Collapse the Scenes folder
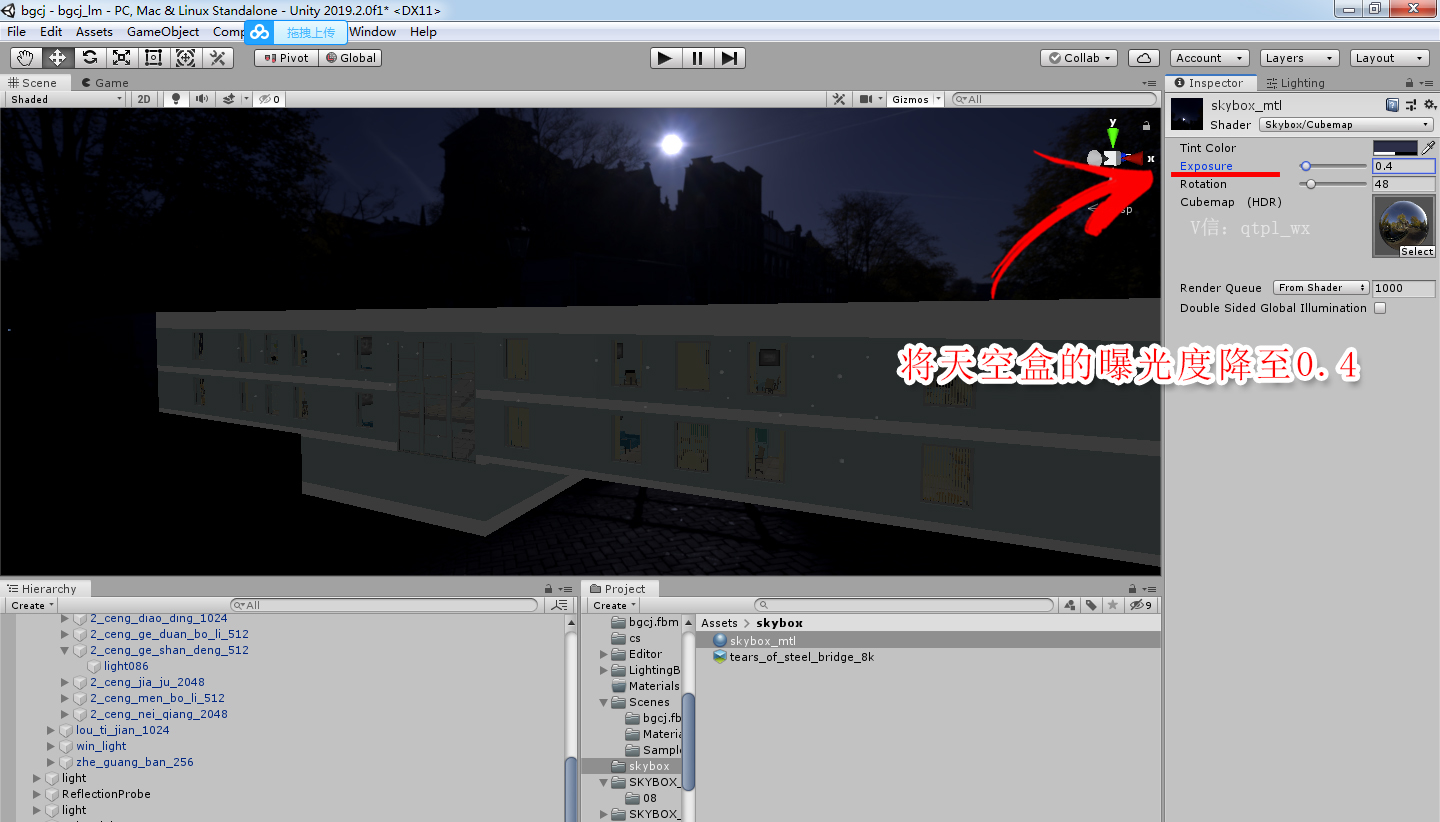 click(x=604, y=702)
